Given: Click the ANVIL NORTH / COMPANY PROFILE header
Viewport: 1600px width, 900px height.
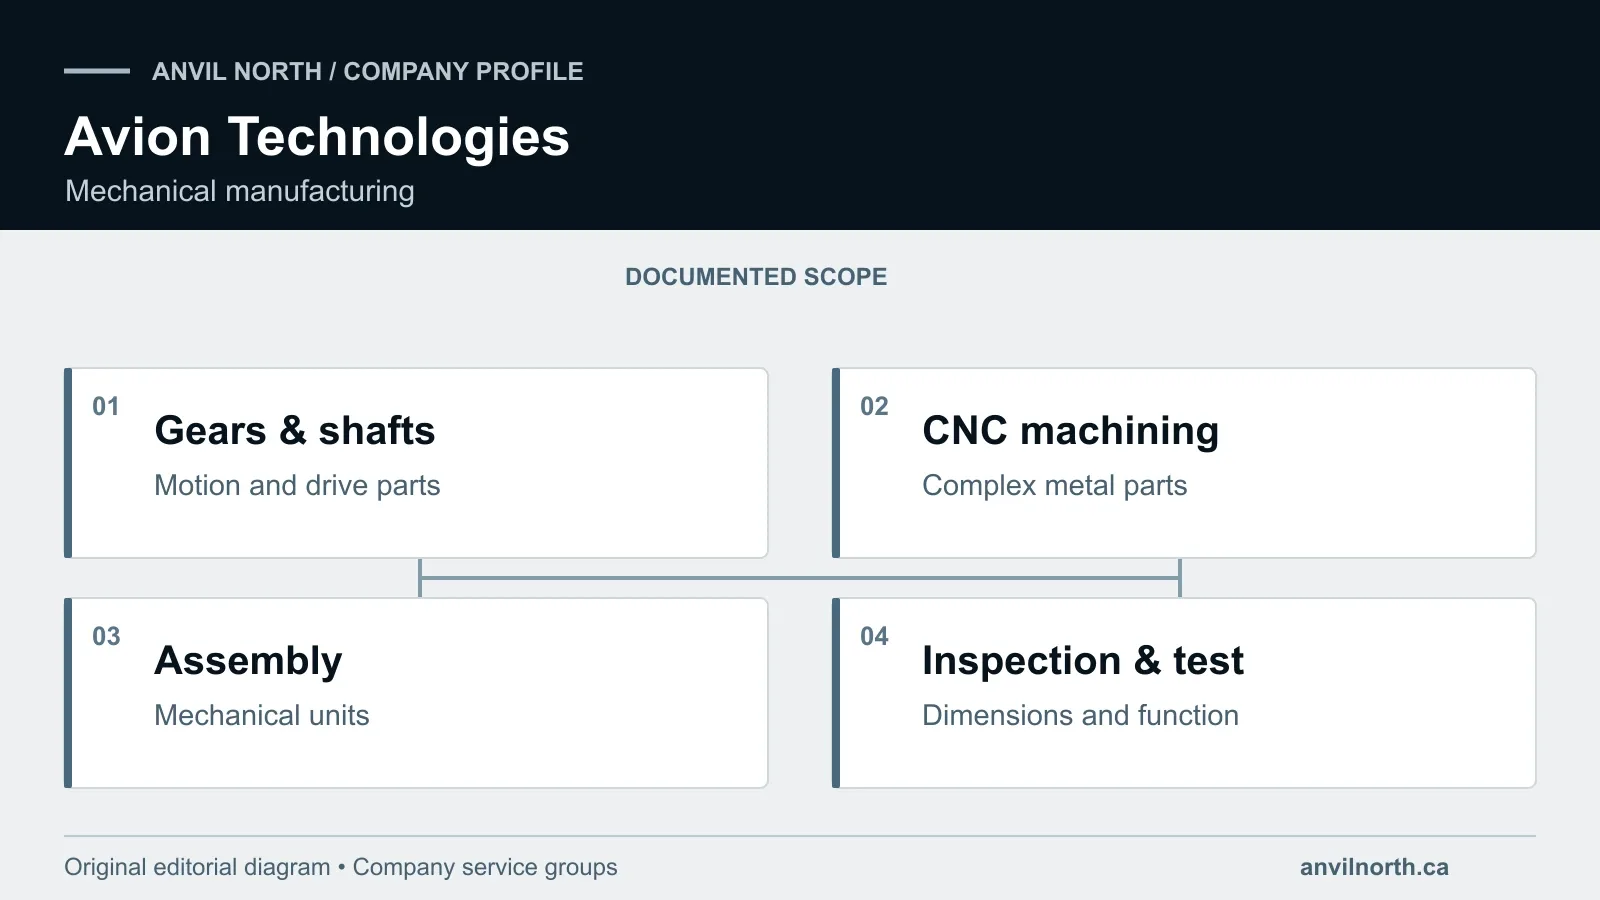Looking at the screenshot, I should pos(367,72).
